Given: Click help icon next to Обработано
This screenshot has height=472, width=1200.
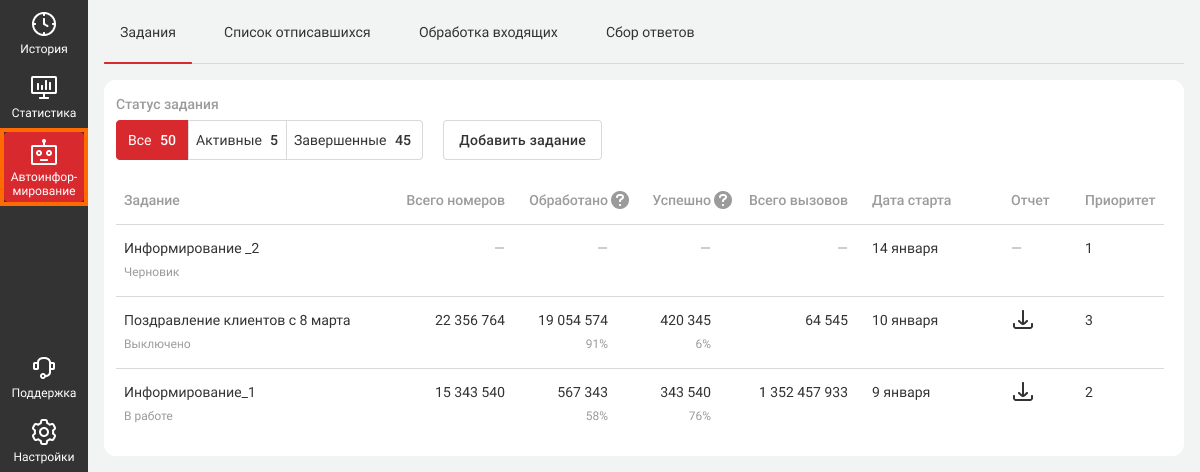Looking at the screenshot, I should pyautogui.click(x=620, y=200).
